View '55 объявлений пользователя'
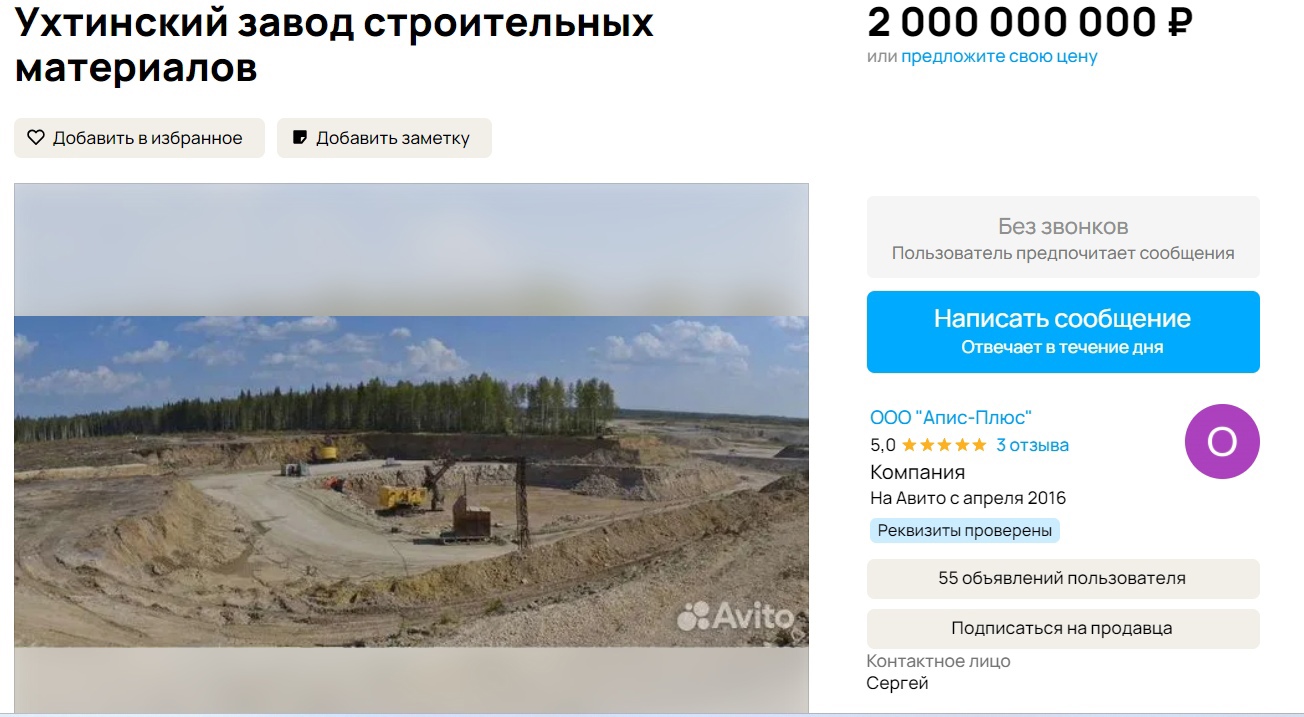 1063,578
